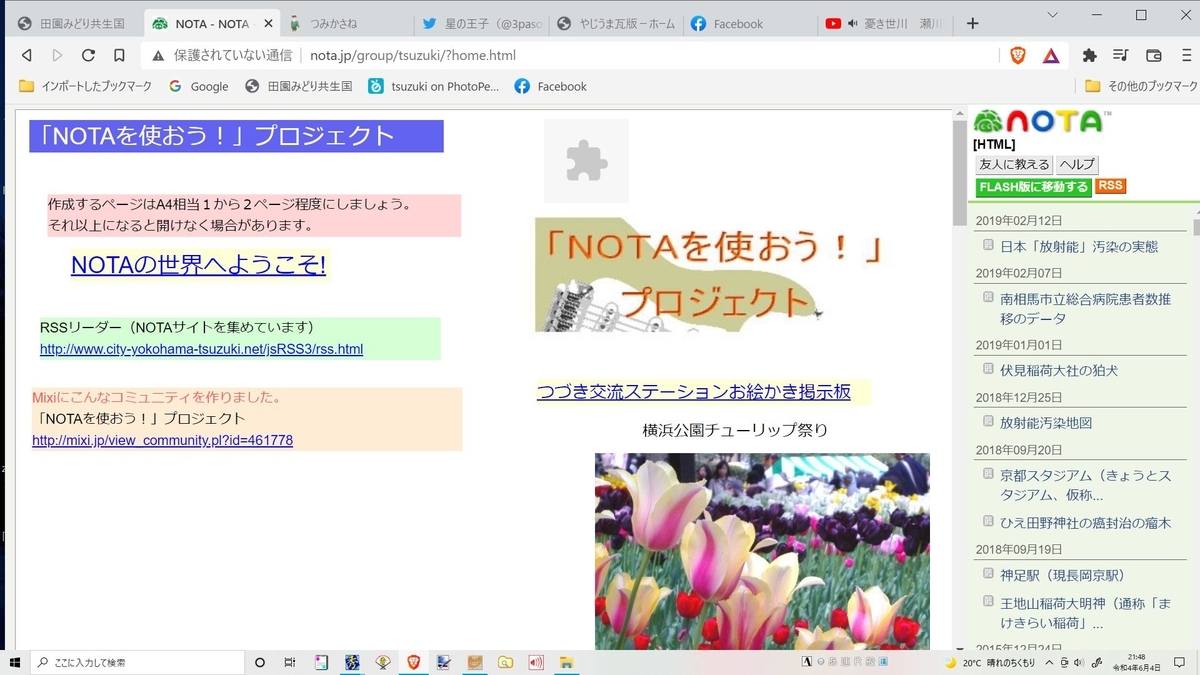Open つづき交流ステーションお絵かき掲示板 link
The image size is (1200, 675).
click(693, 392)
